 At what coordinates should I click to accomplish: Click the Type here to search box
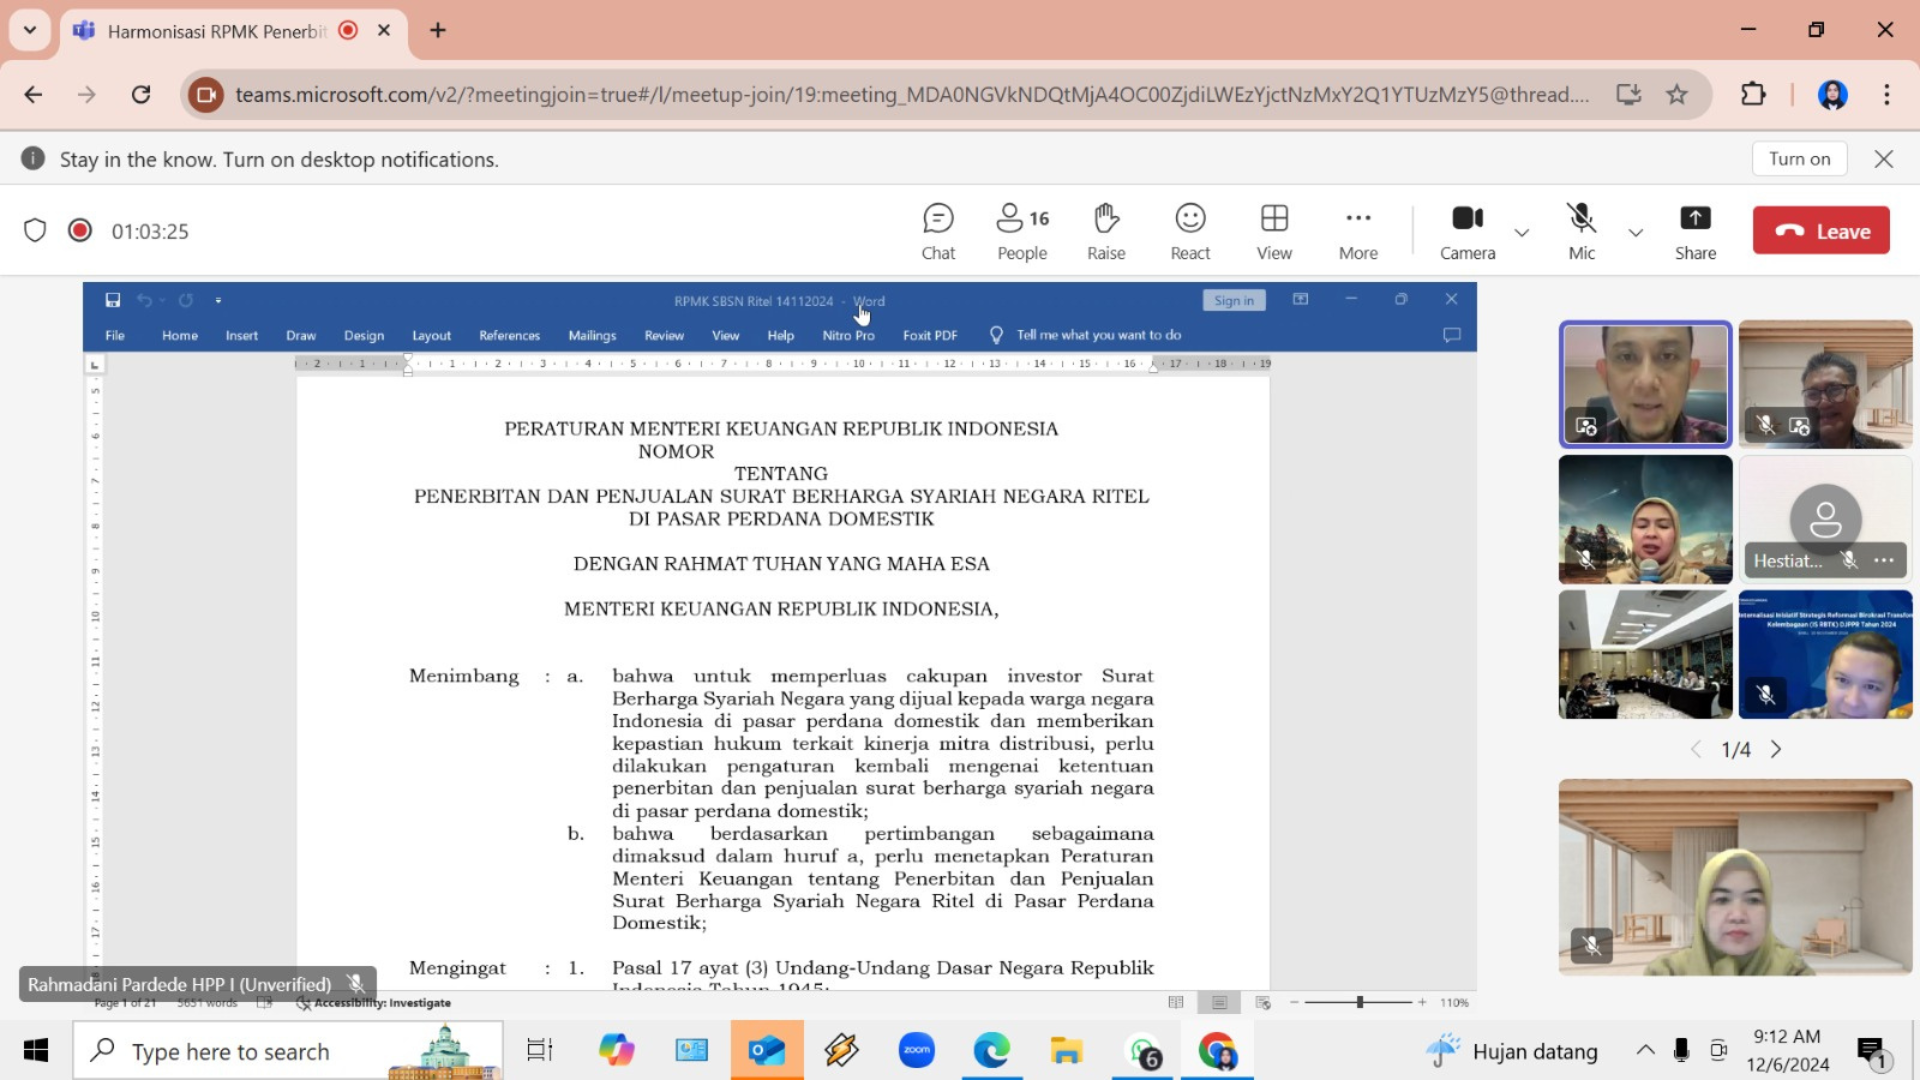click(x=288, y=1050)
